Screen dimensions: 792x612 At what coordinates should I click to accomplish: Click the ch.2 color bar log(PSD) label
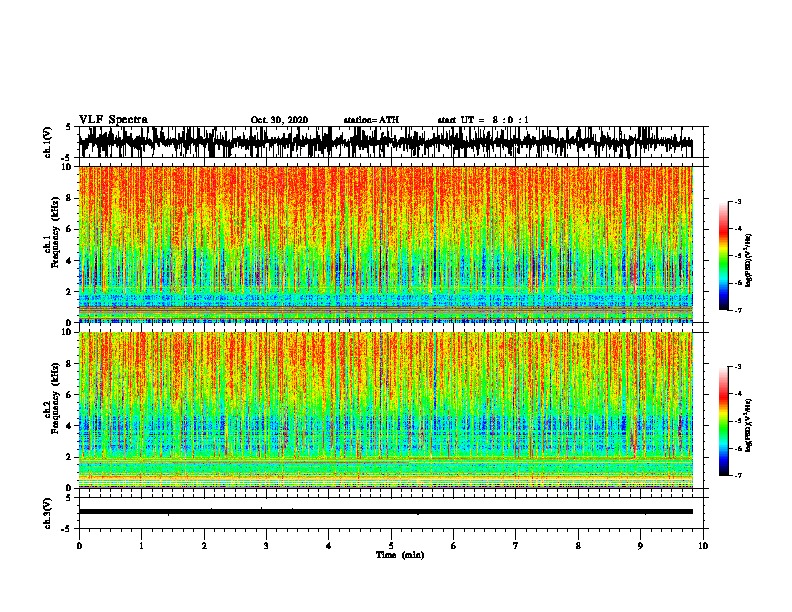pyautogui.click(x=749, y=425)
